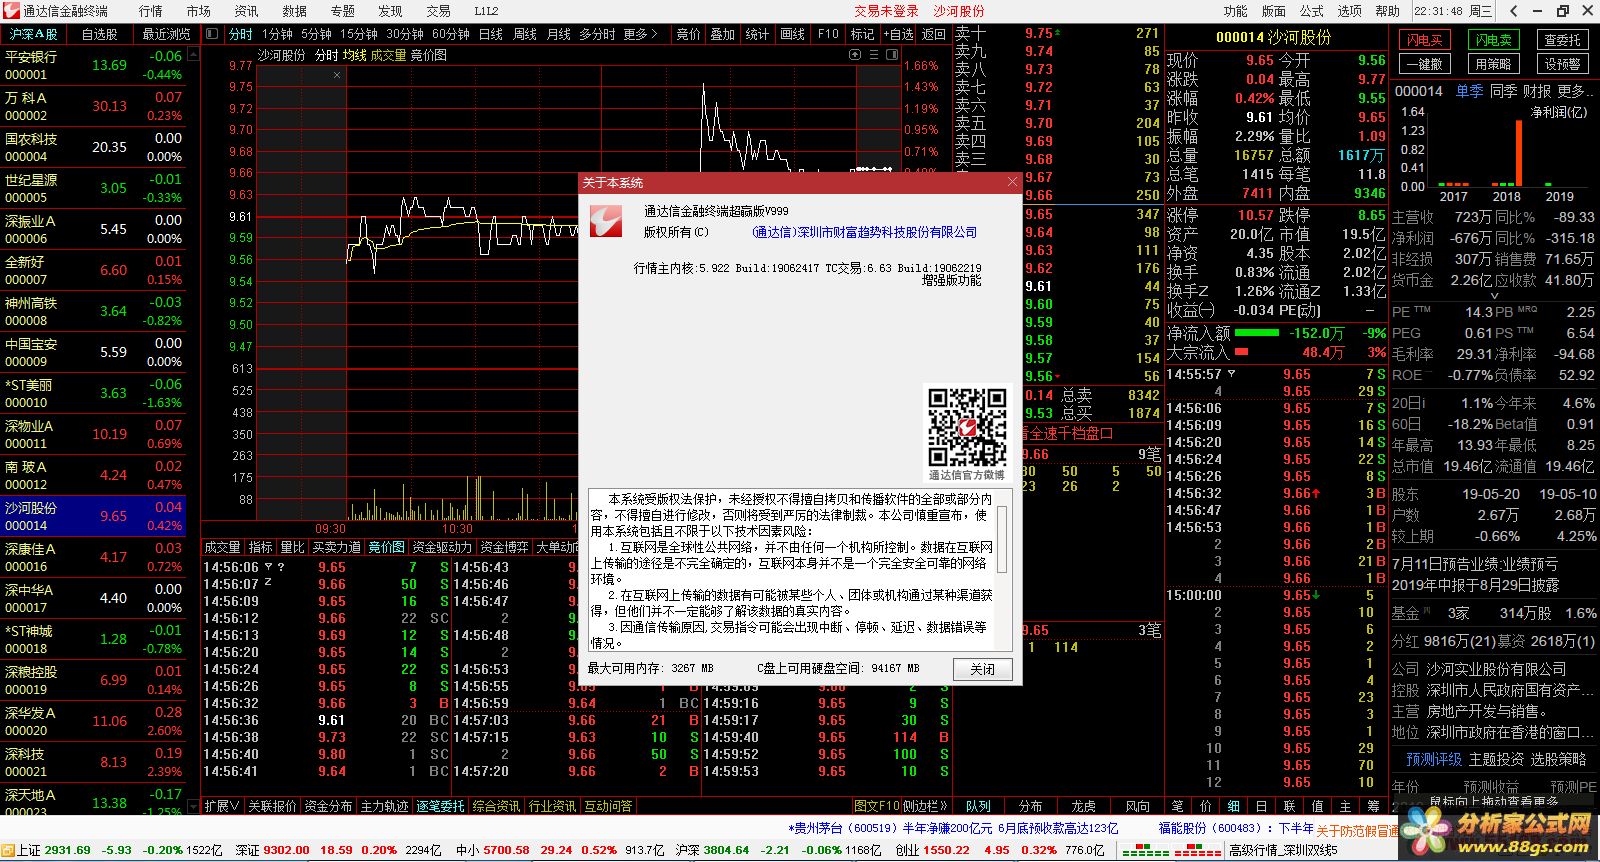Click the QR code in About dialog
Image resolution: width=1600 pixels, height=862 pixels.
tap(967, 428)
